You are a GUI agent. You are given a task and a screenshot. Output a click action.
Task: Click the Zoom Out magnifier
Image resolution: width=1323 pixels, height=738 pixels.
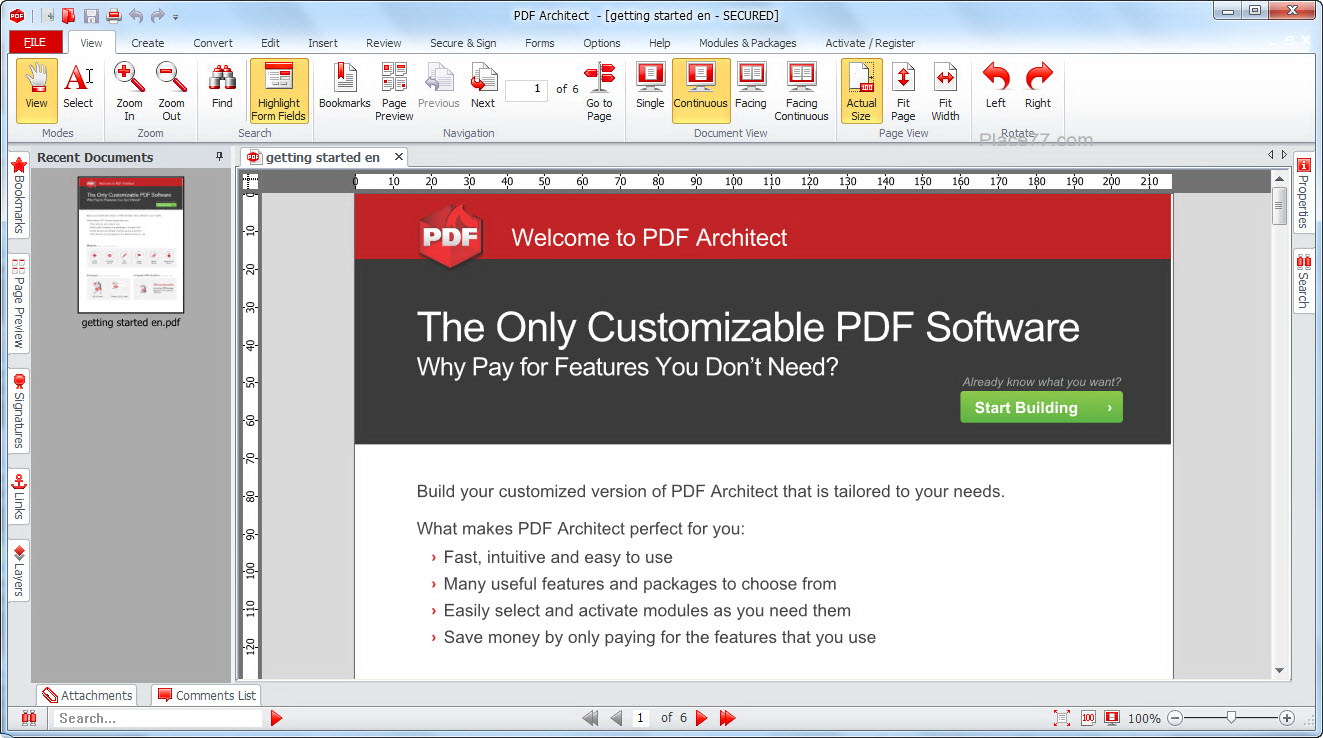[x=171, y=90]
